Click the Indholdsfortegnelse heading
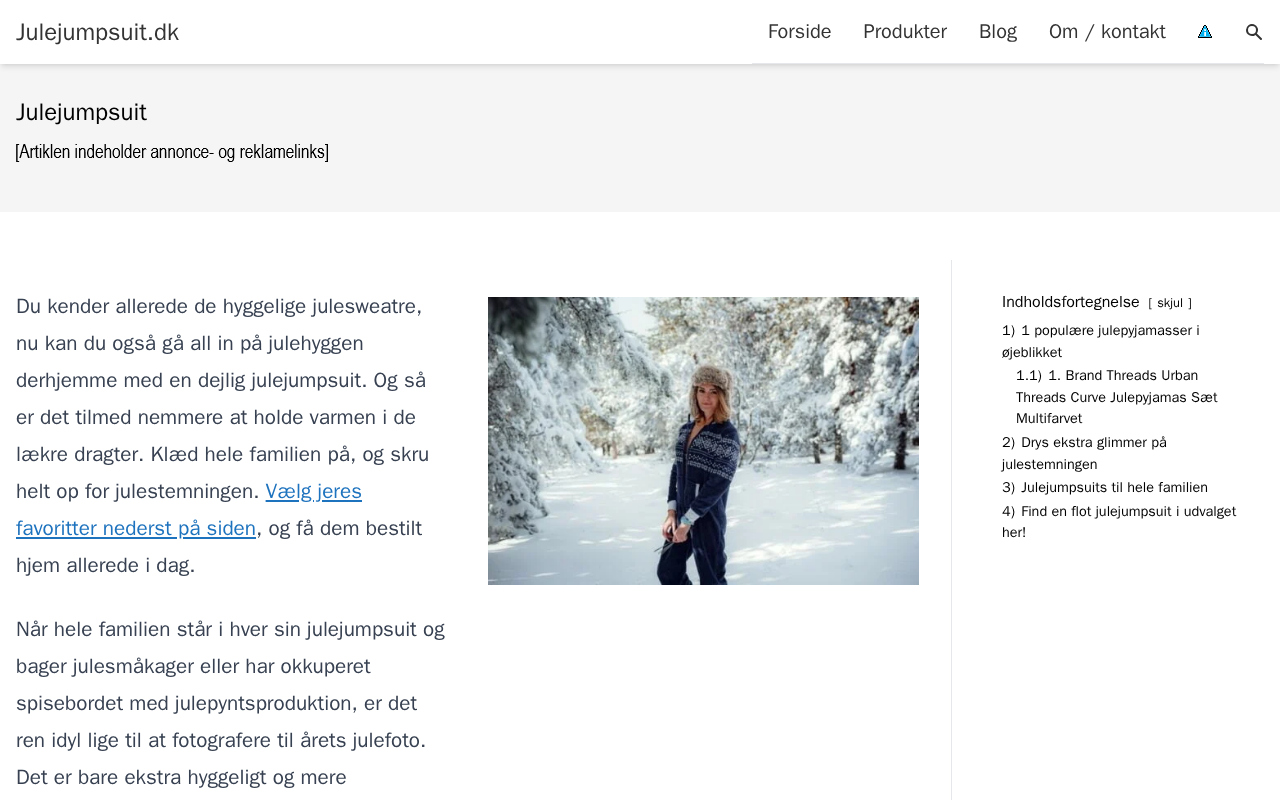This screenshot has height=800, width=1280. pyautogui.click(x=1070, y=302)
